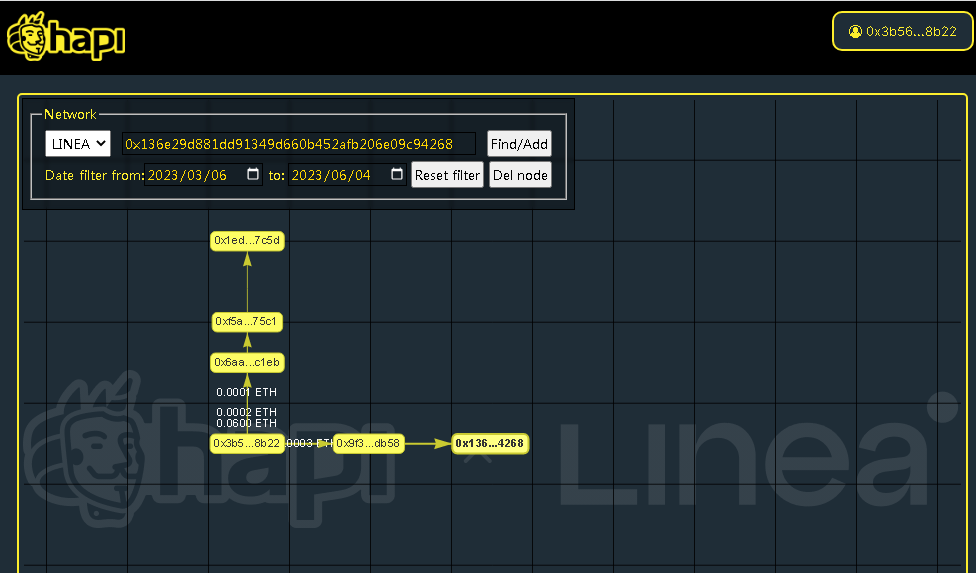Click the to date field 2023/06/04
The height and width of the screenshot is (573, 976).
(347, 175)
